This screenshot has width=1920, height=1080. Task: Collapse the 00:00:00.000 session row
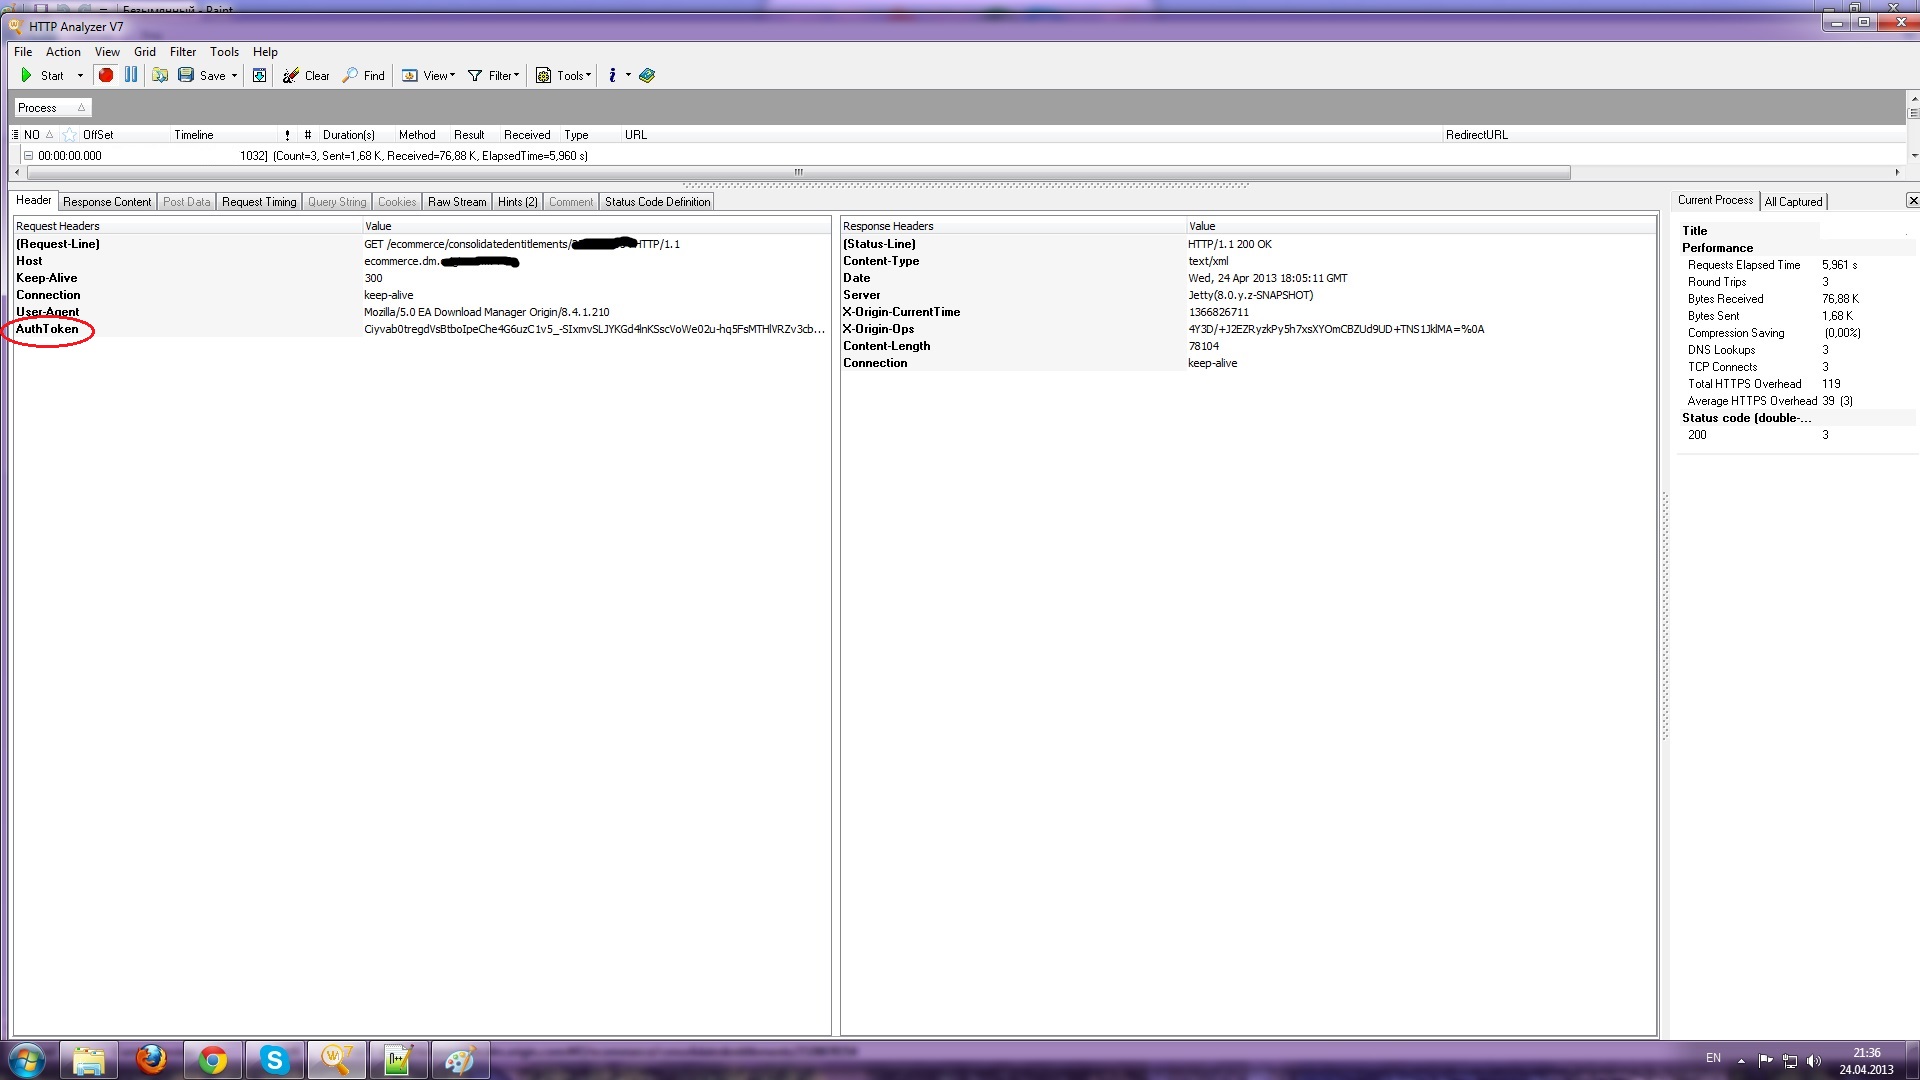point(28,156)
